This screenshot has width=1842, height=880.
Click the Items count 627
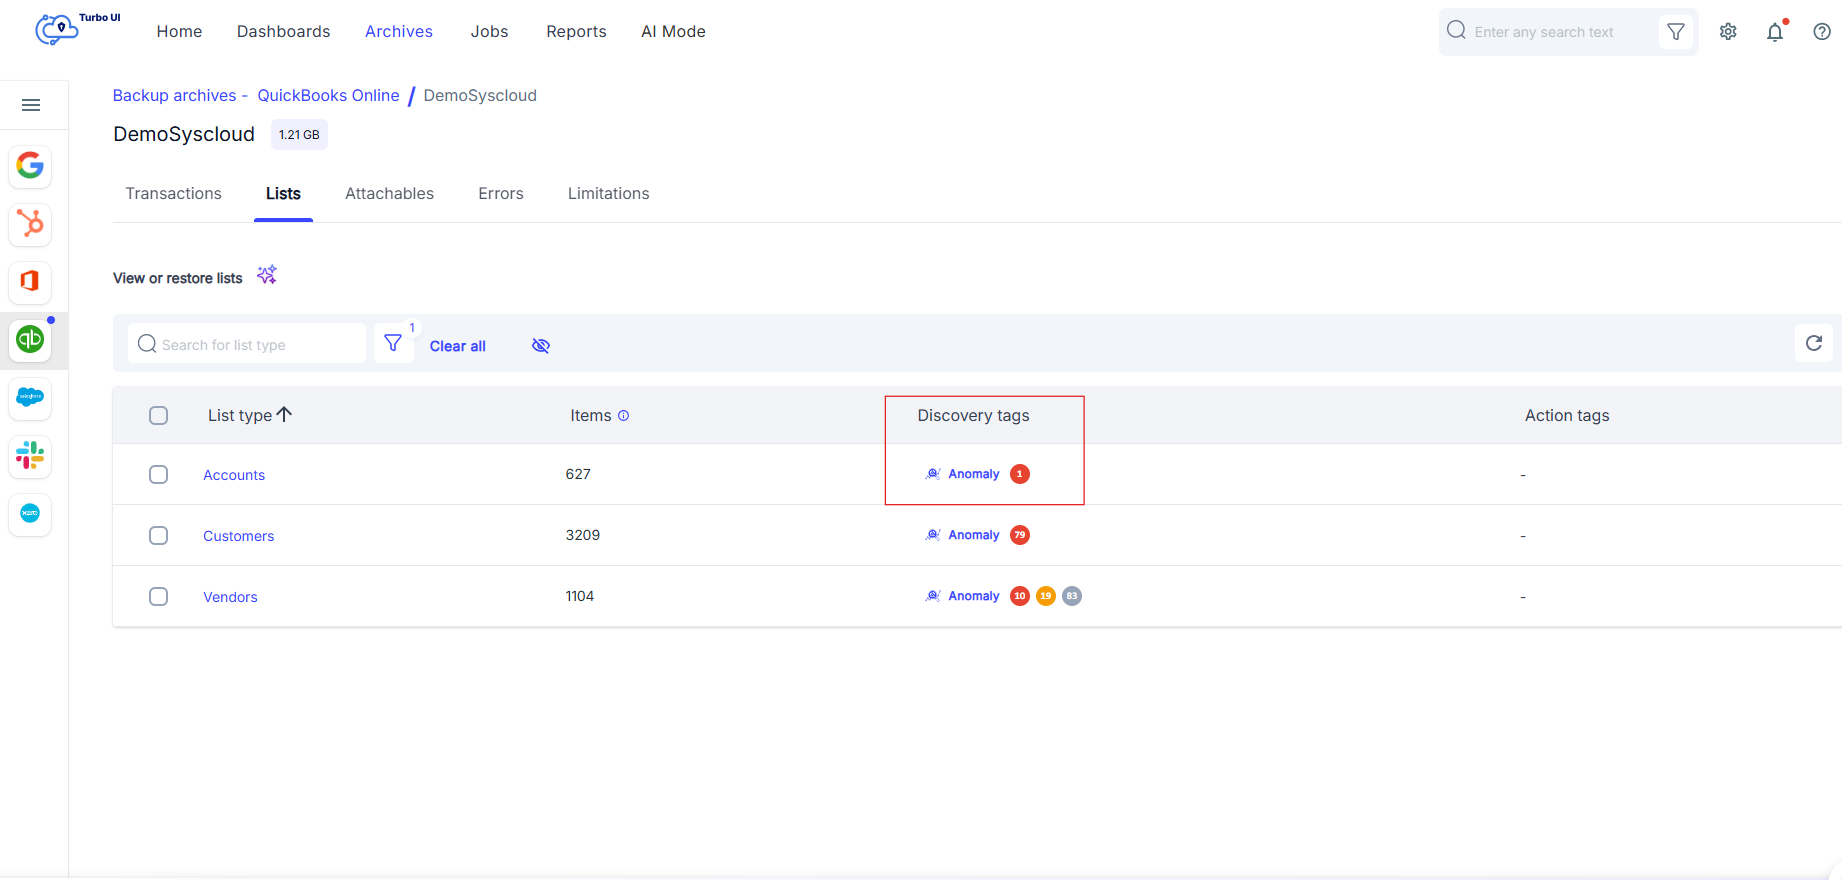(578, 474)
